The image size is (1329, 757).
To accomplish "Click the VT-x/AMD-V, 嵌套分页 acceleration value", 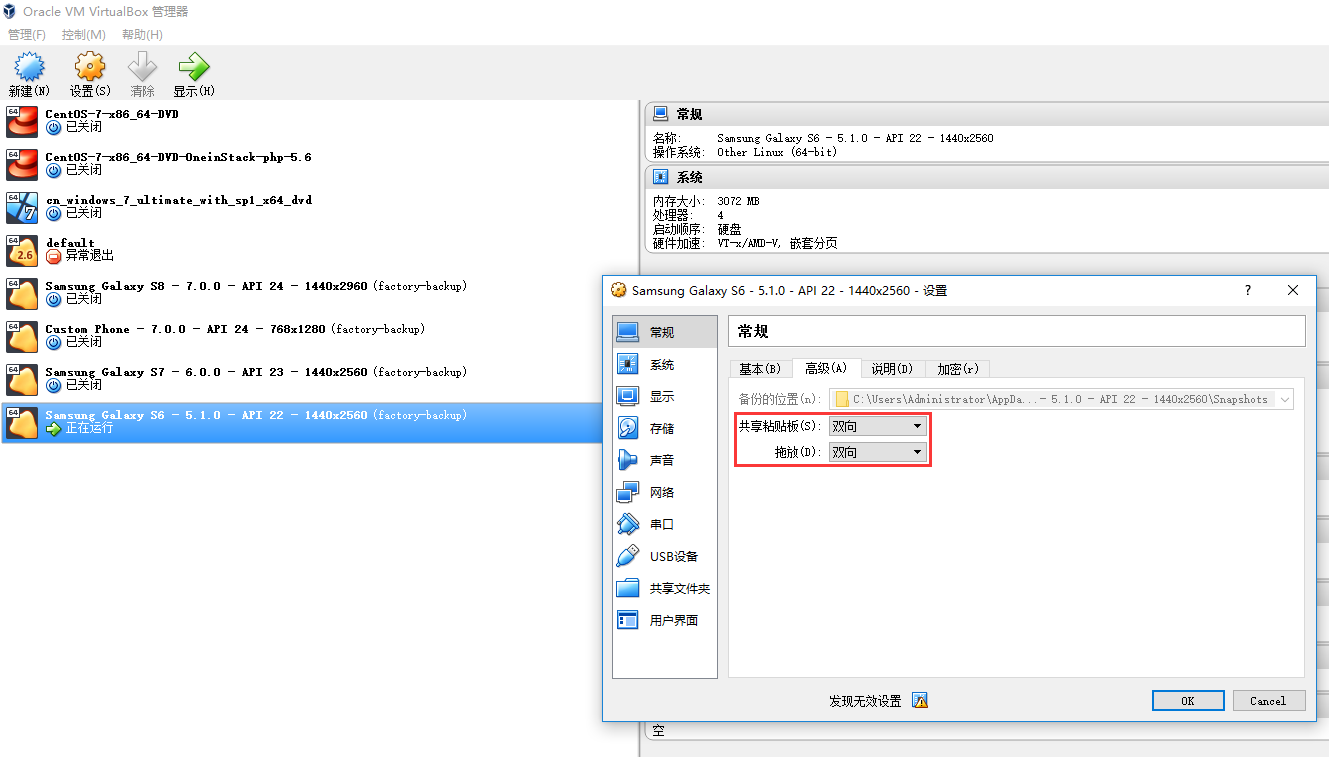I will [x=777, y=243].
